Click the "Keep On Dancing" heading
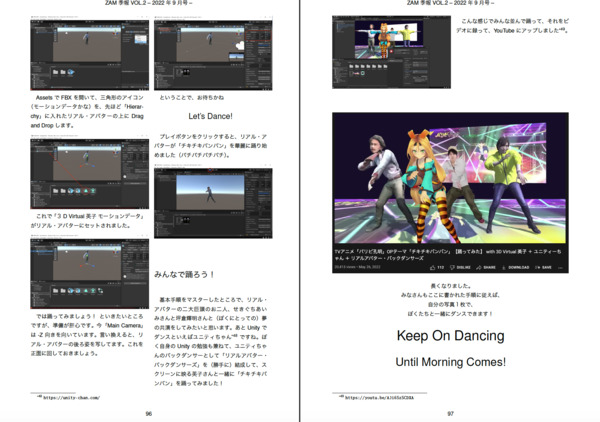This screenshot has height=422, width=600. pos(450,336)
